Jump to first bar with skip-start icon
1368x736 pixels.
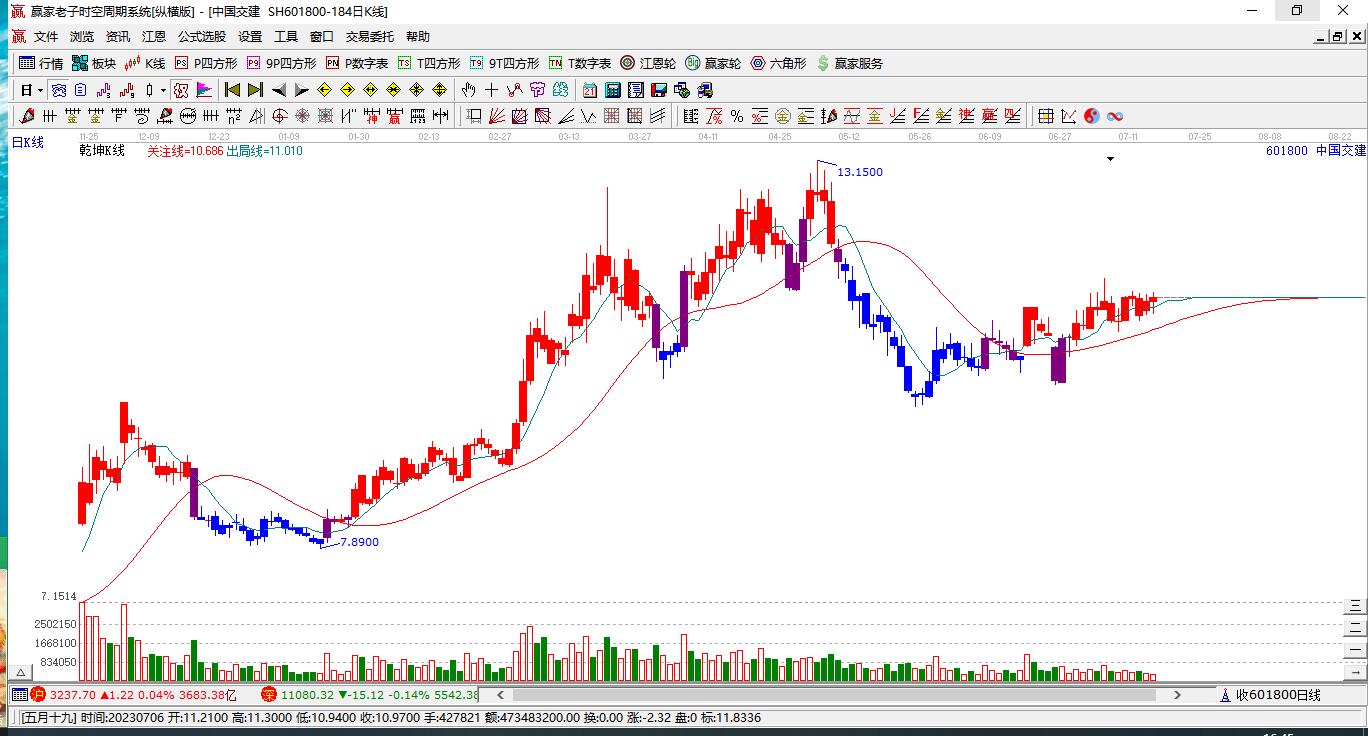point(232,90)
